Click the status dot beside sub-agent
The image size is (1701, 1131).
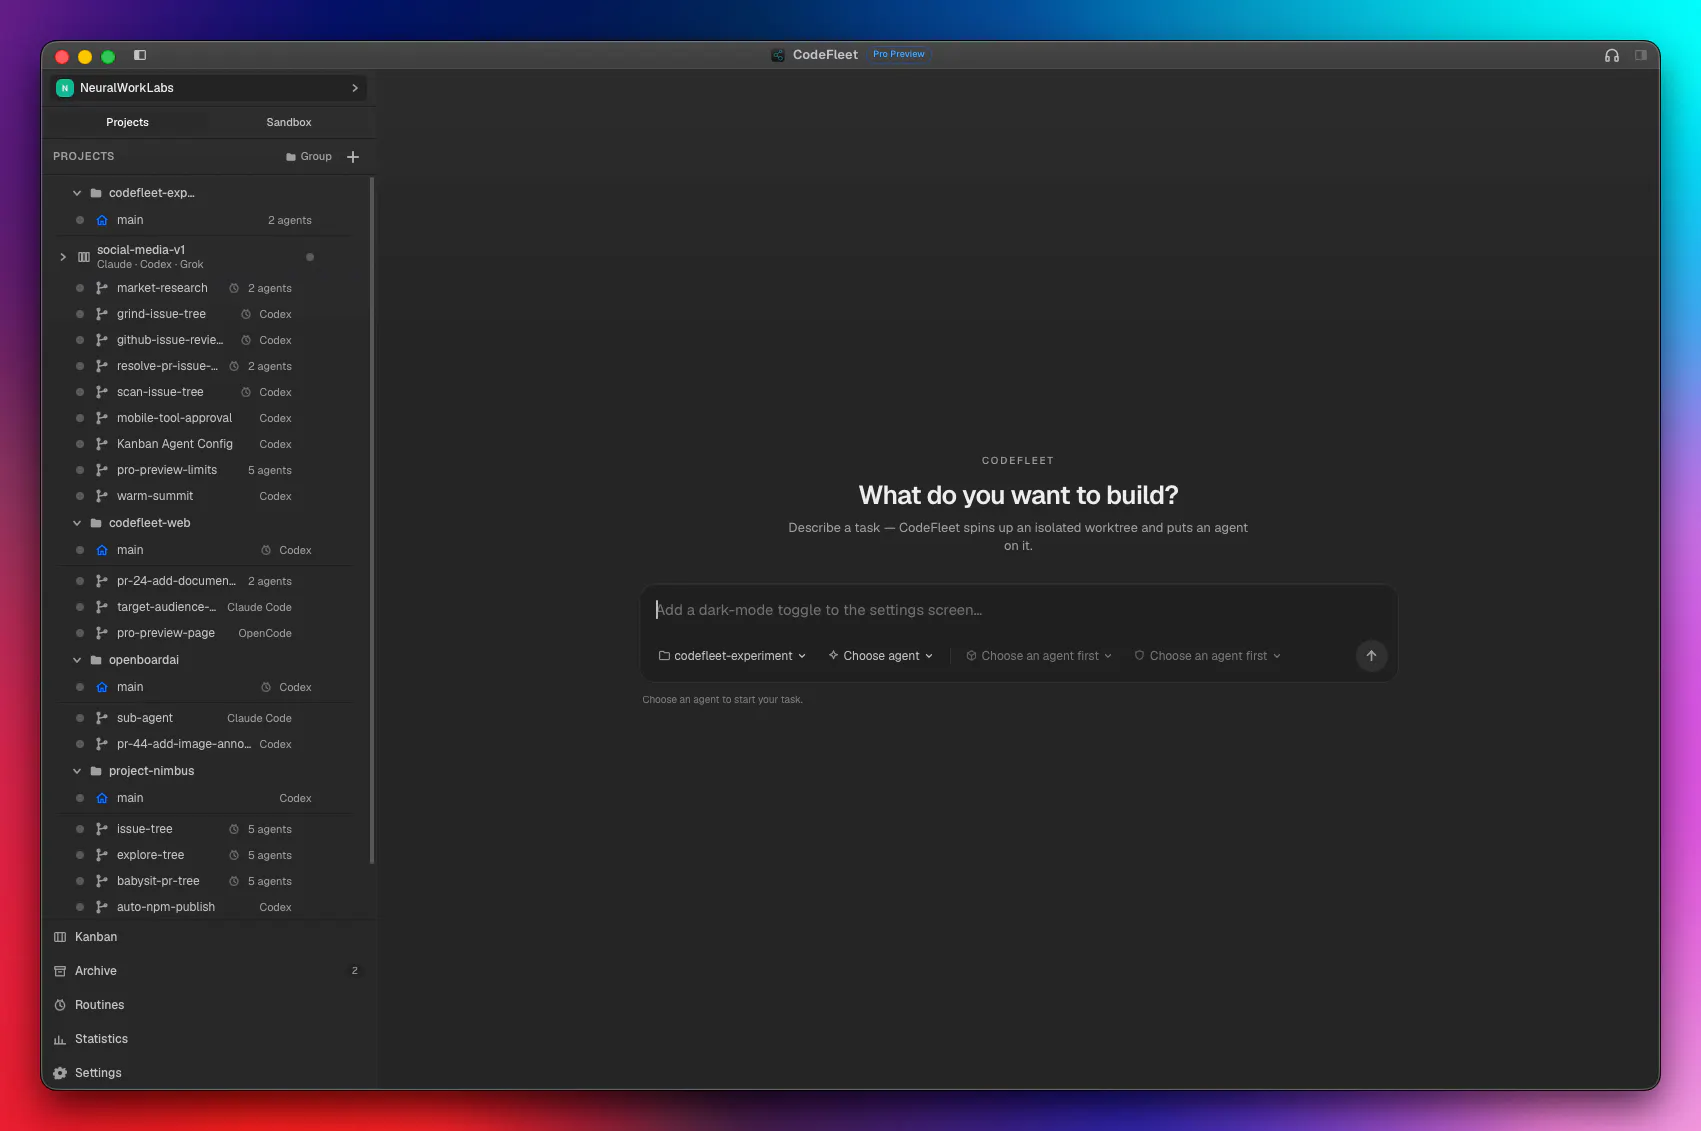click(x=80, y=718)
